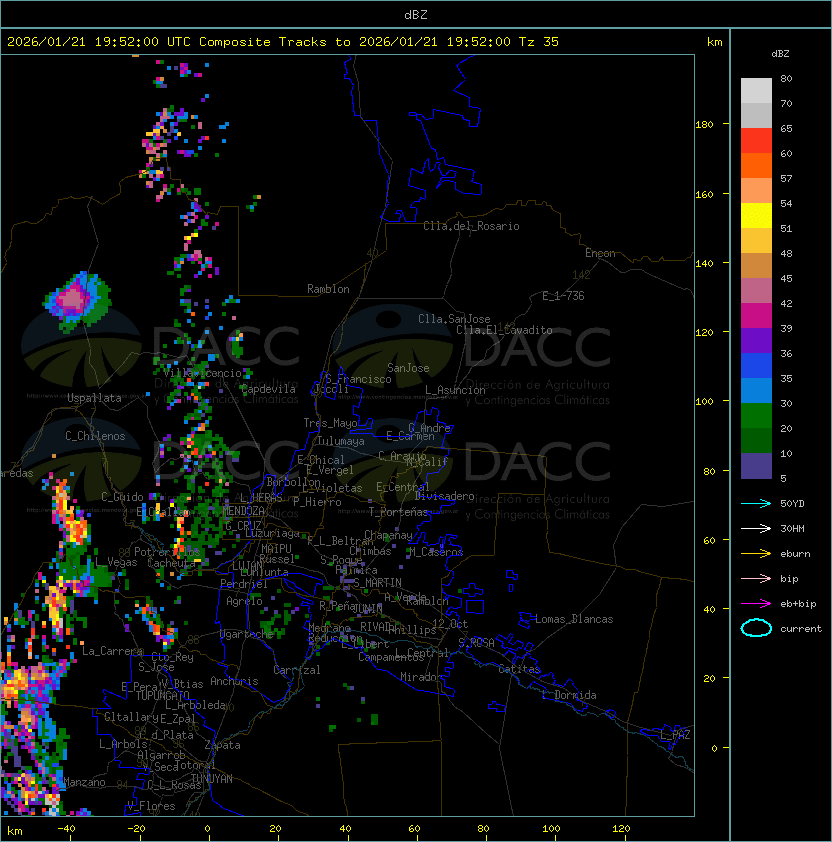Select the bright yellow 54–51 dBZ swatch
Screen dimensions: 832x842
[756, 216]
